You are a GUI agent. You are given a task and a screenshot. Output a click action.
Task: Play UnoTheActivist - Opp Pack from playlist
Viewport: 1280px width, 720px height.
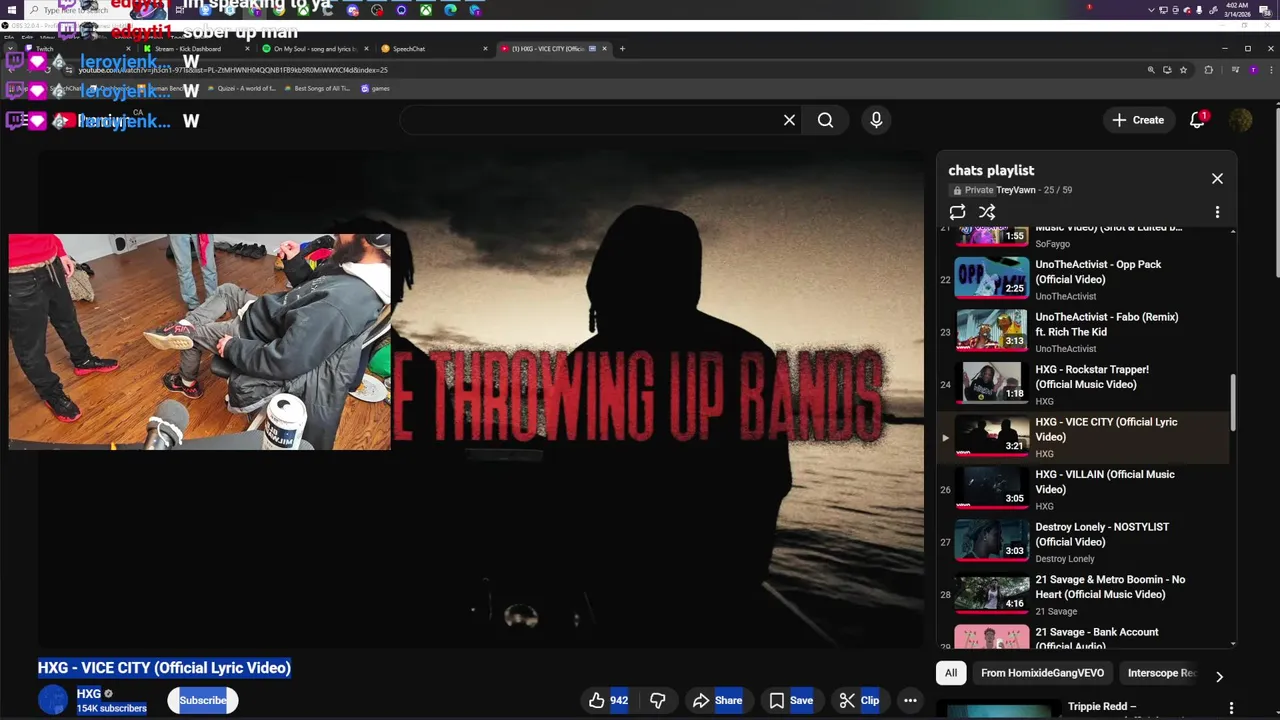pyautogui.click(x=1084, y=280)
